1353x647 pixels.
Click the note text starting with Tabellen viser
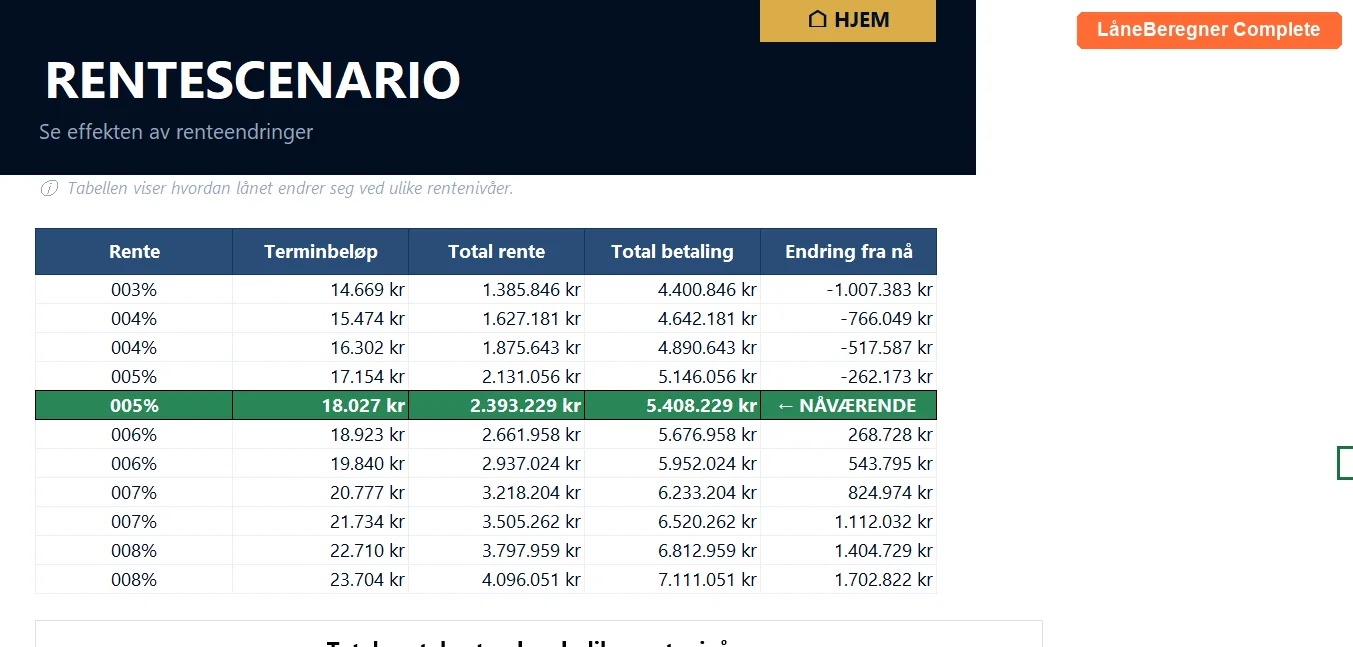pos(290,189)
